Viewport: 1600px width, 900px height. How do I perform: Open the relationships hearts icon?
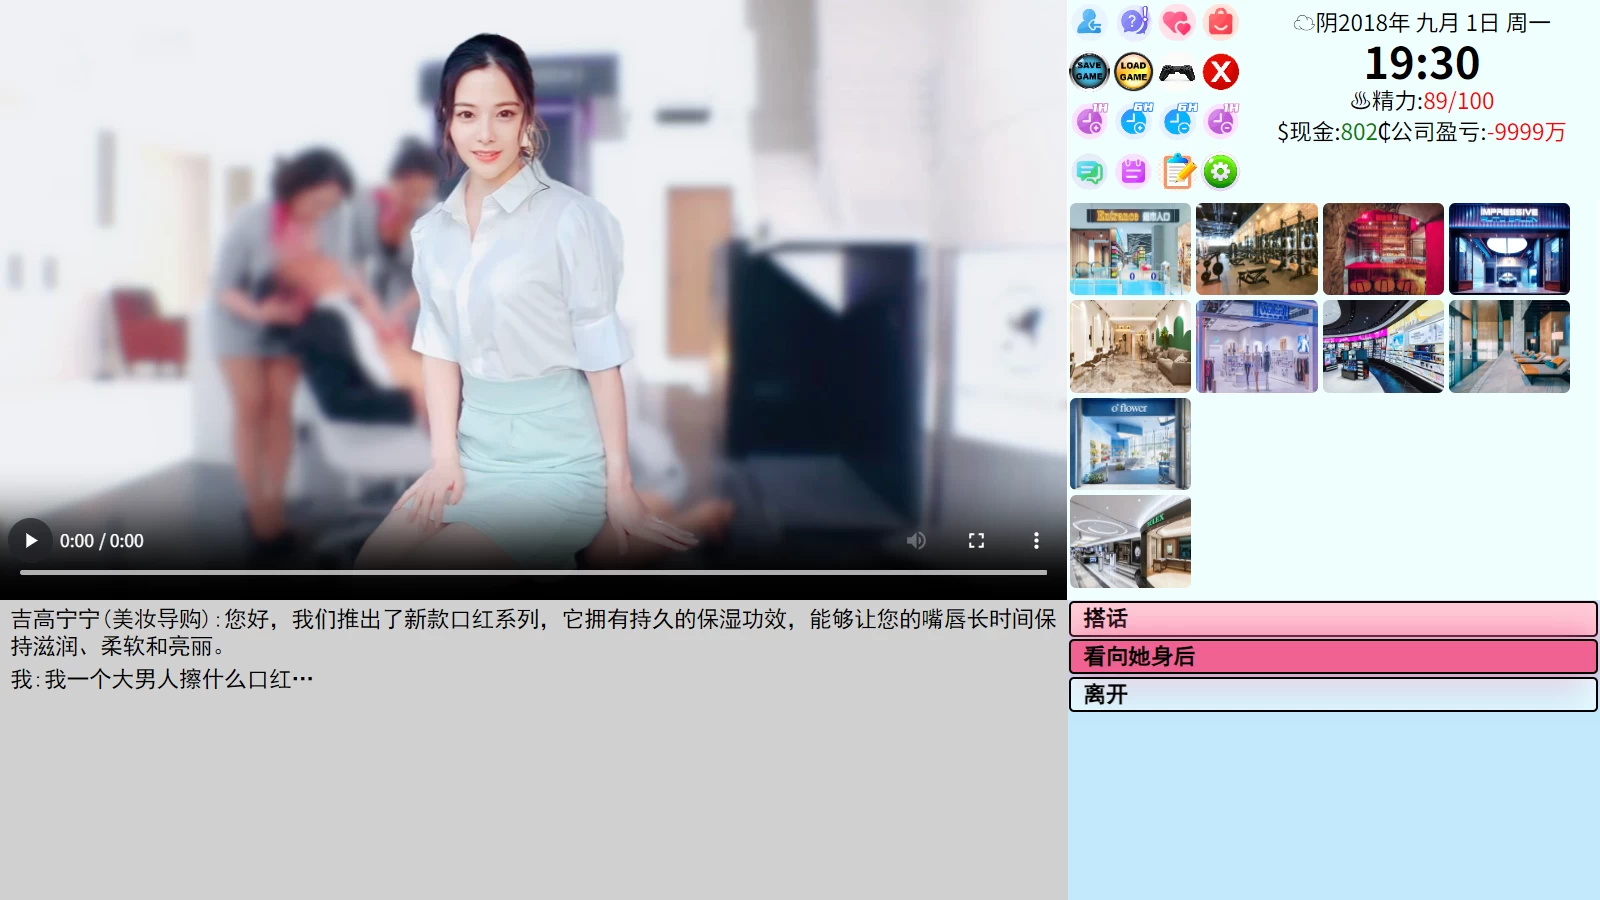[1178, 20]
